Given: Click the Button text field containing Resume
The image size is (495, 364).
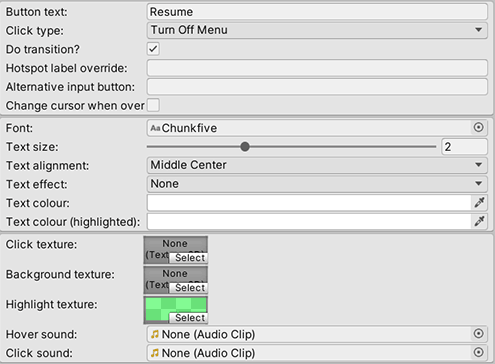Looking at the screenshot, I should point(317,12).
